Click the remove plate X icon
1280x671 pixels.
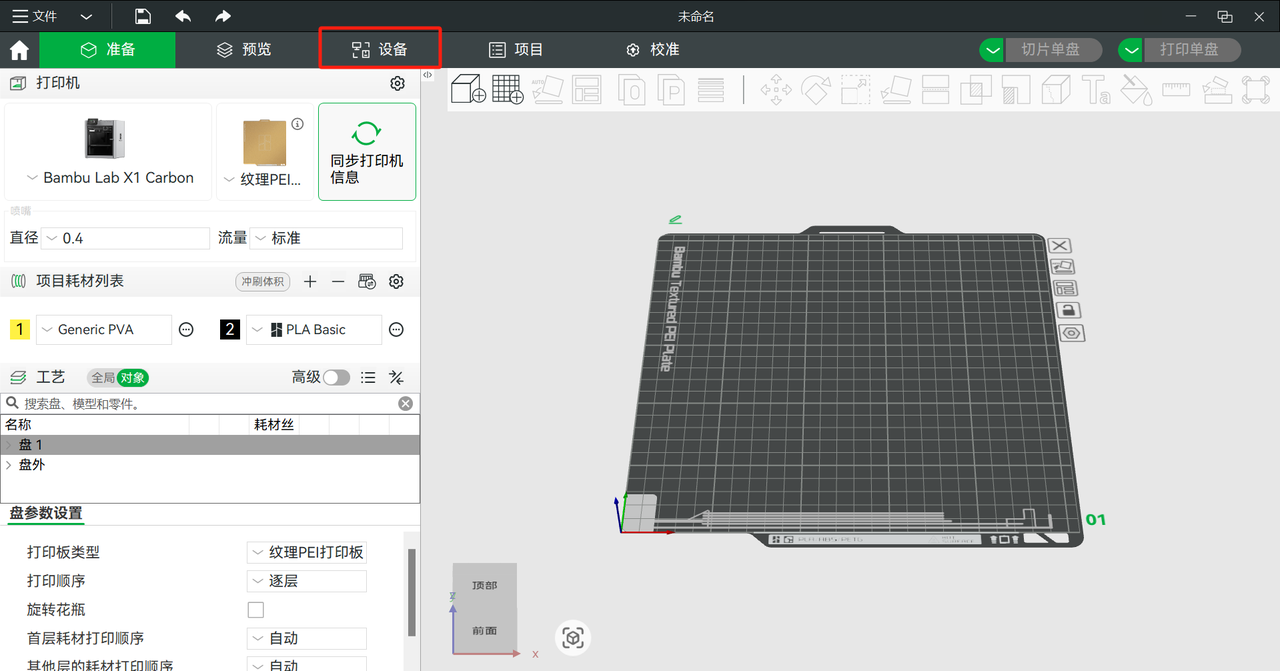click(x=1060, y=245)
